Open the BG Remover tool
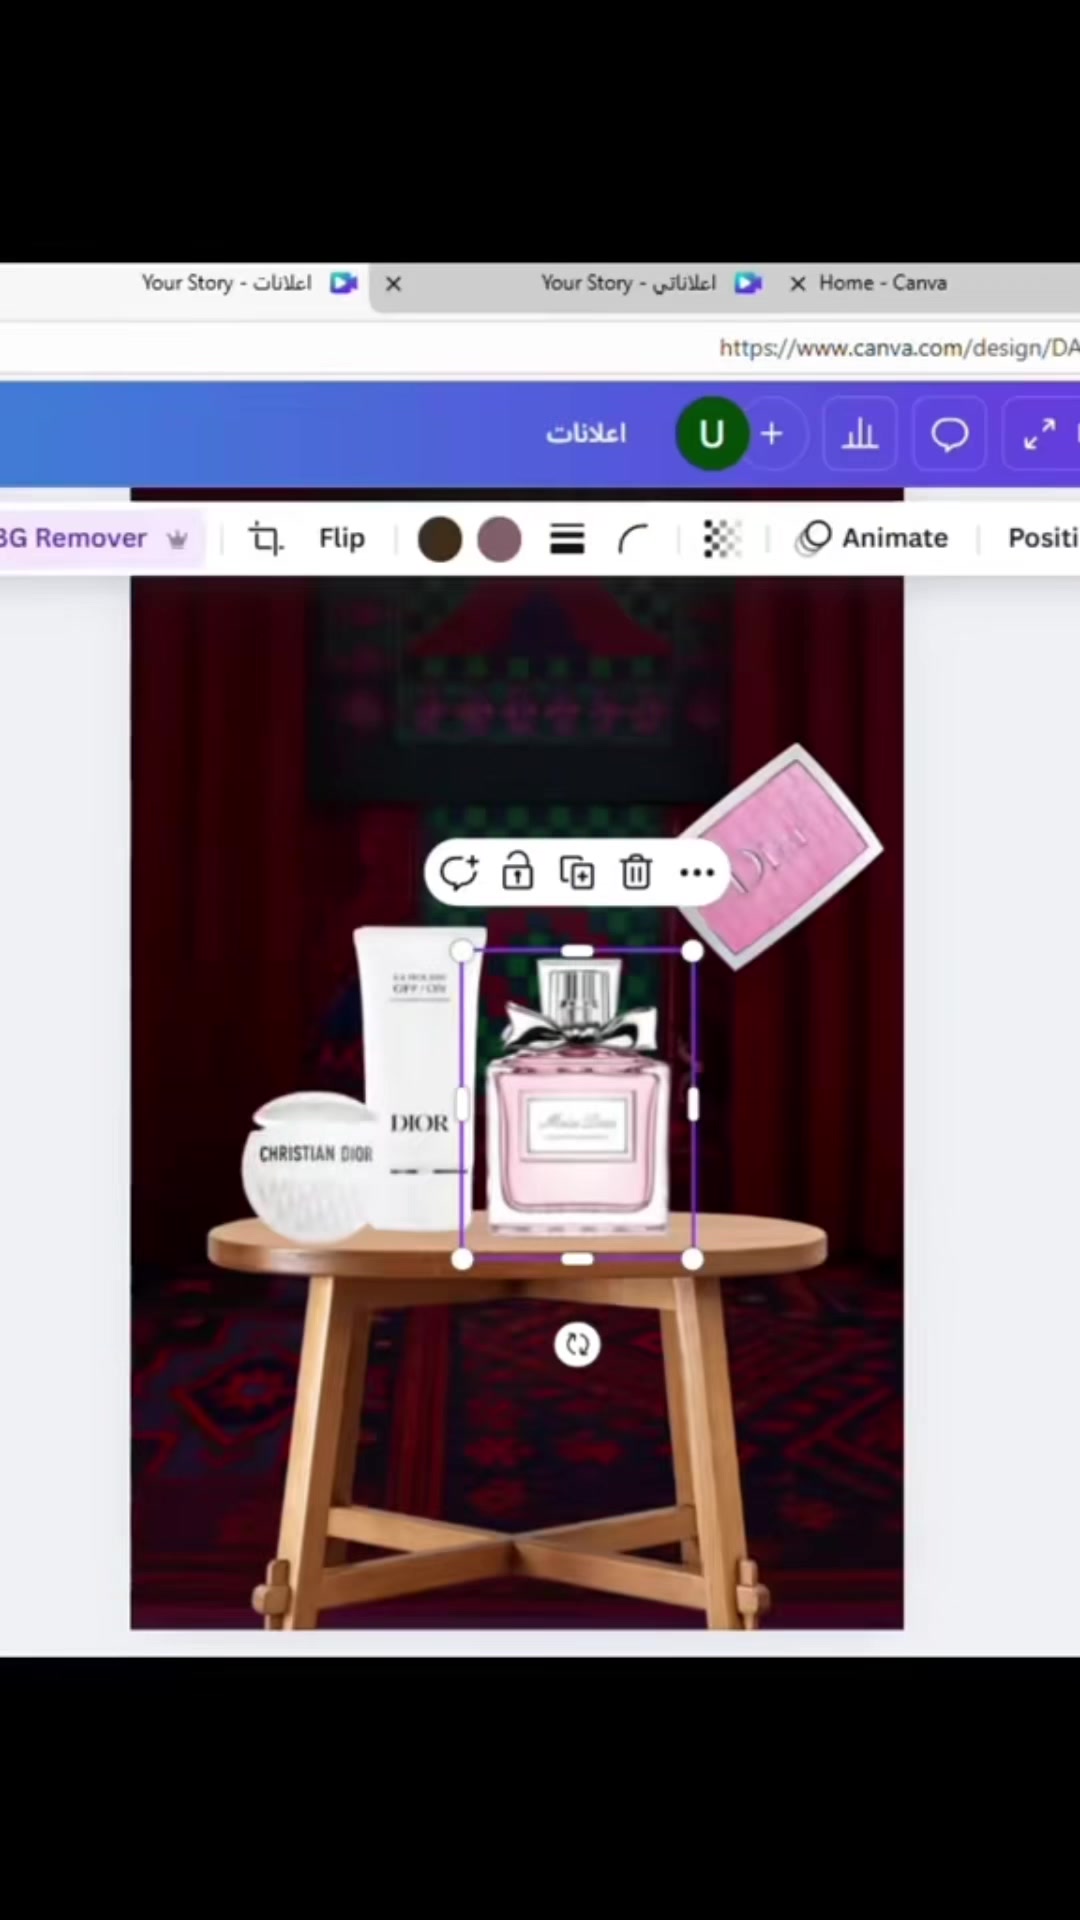Image resolution: width=1080 pixels, height=1920 pixels. pyautogui.click(x=98, y=539)
